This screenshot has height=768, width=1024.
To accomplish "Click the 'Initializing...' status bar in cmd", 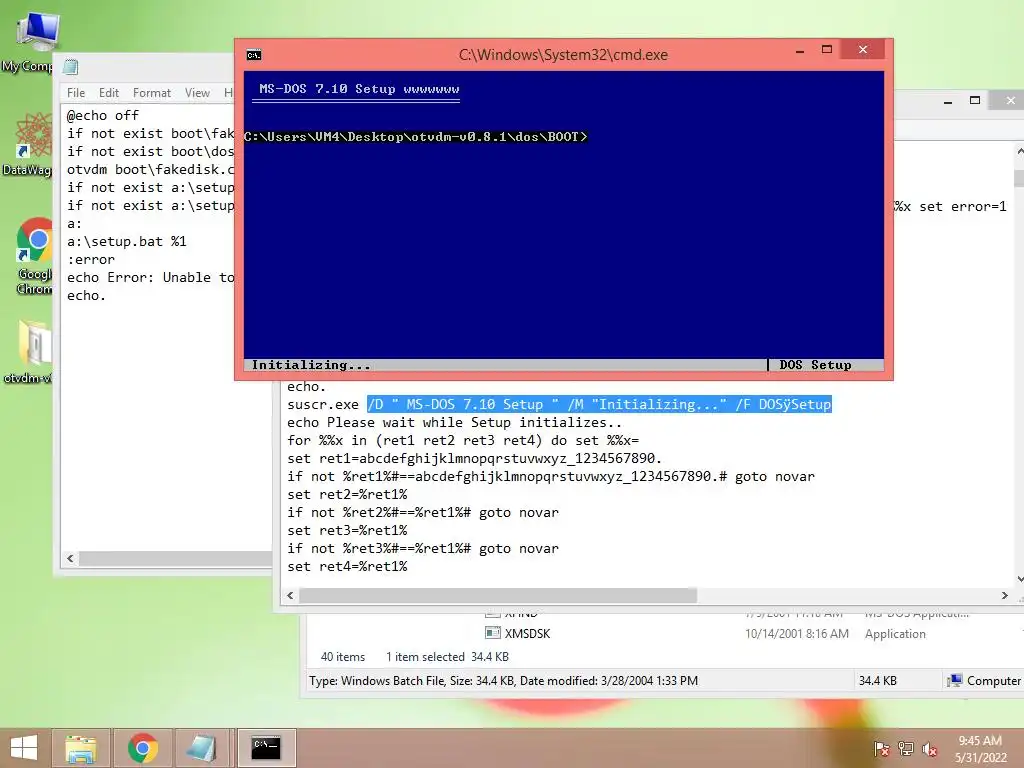I will (311, 365).
